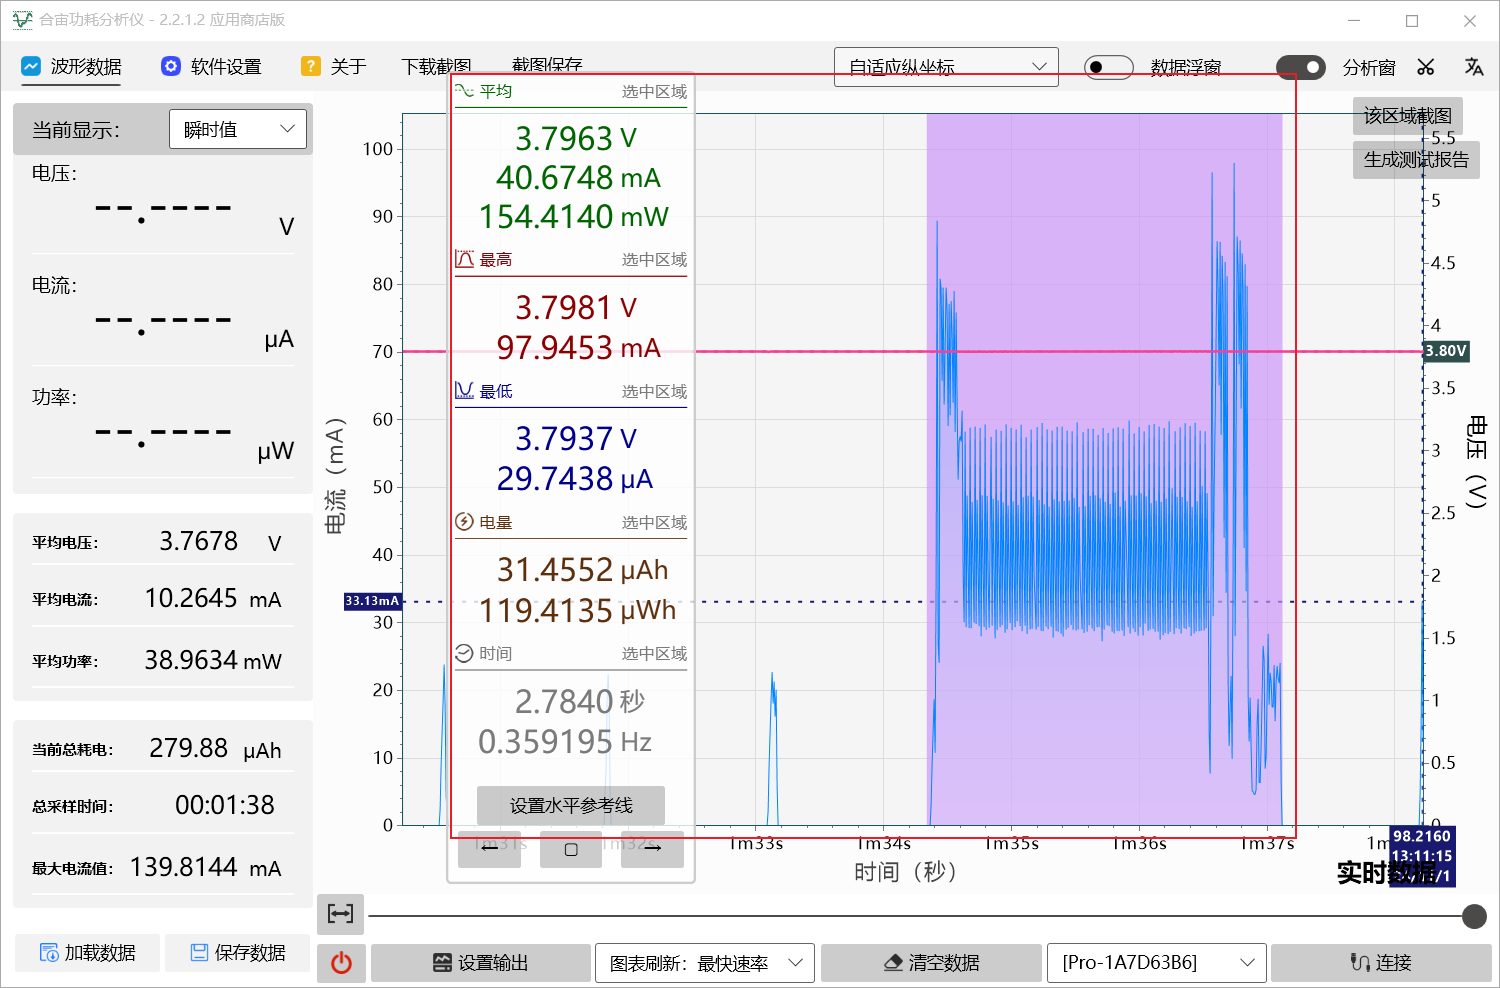Click the language translate icon

tap(1474, 67)
